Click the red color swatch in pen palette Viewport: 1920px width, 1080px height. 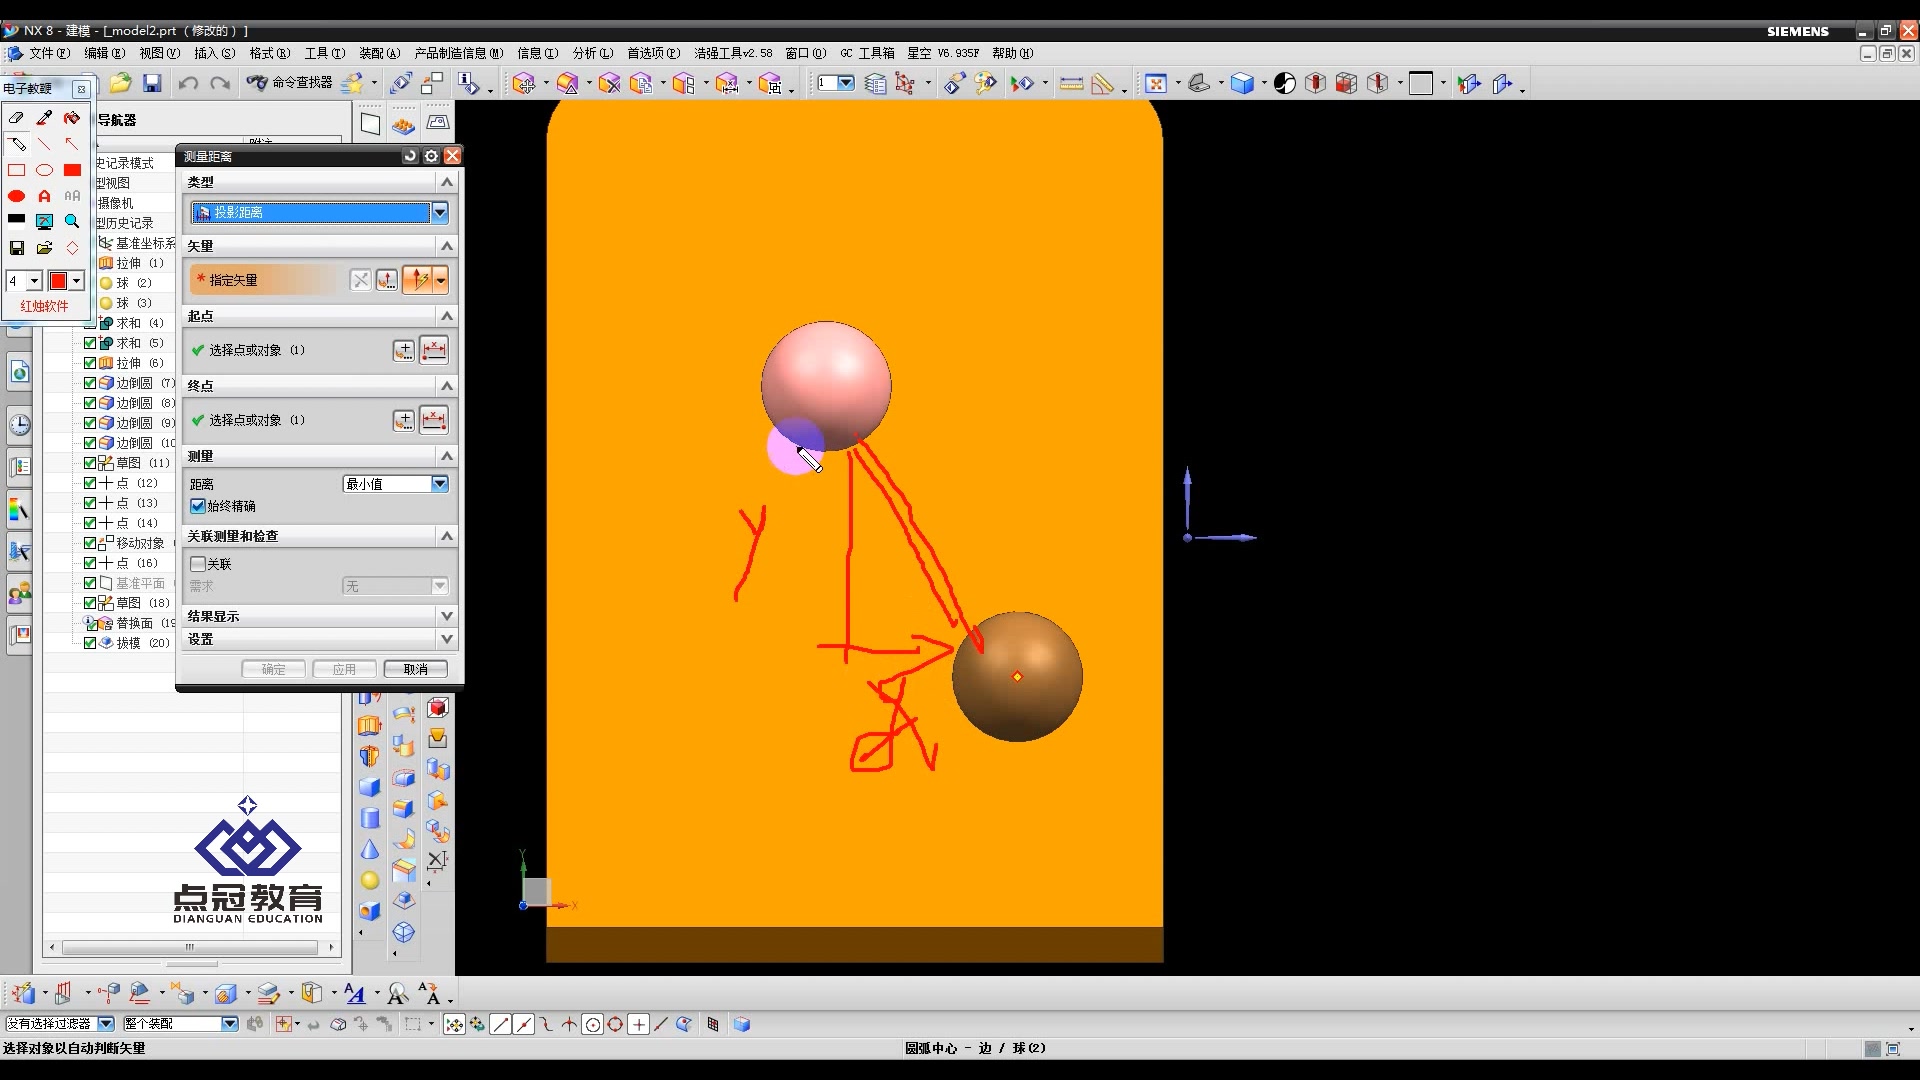59,282
